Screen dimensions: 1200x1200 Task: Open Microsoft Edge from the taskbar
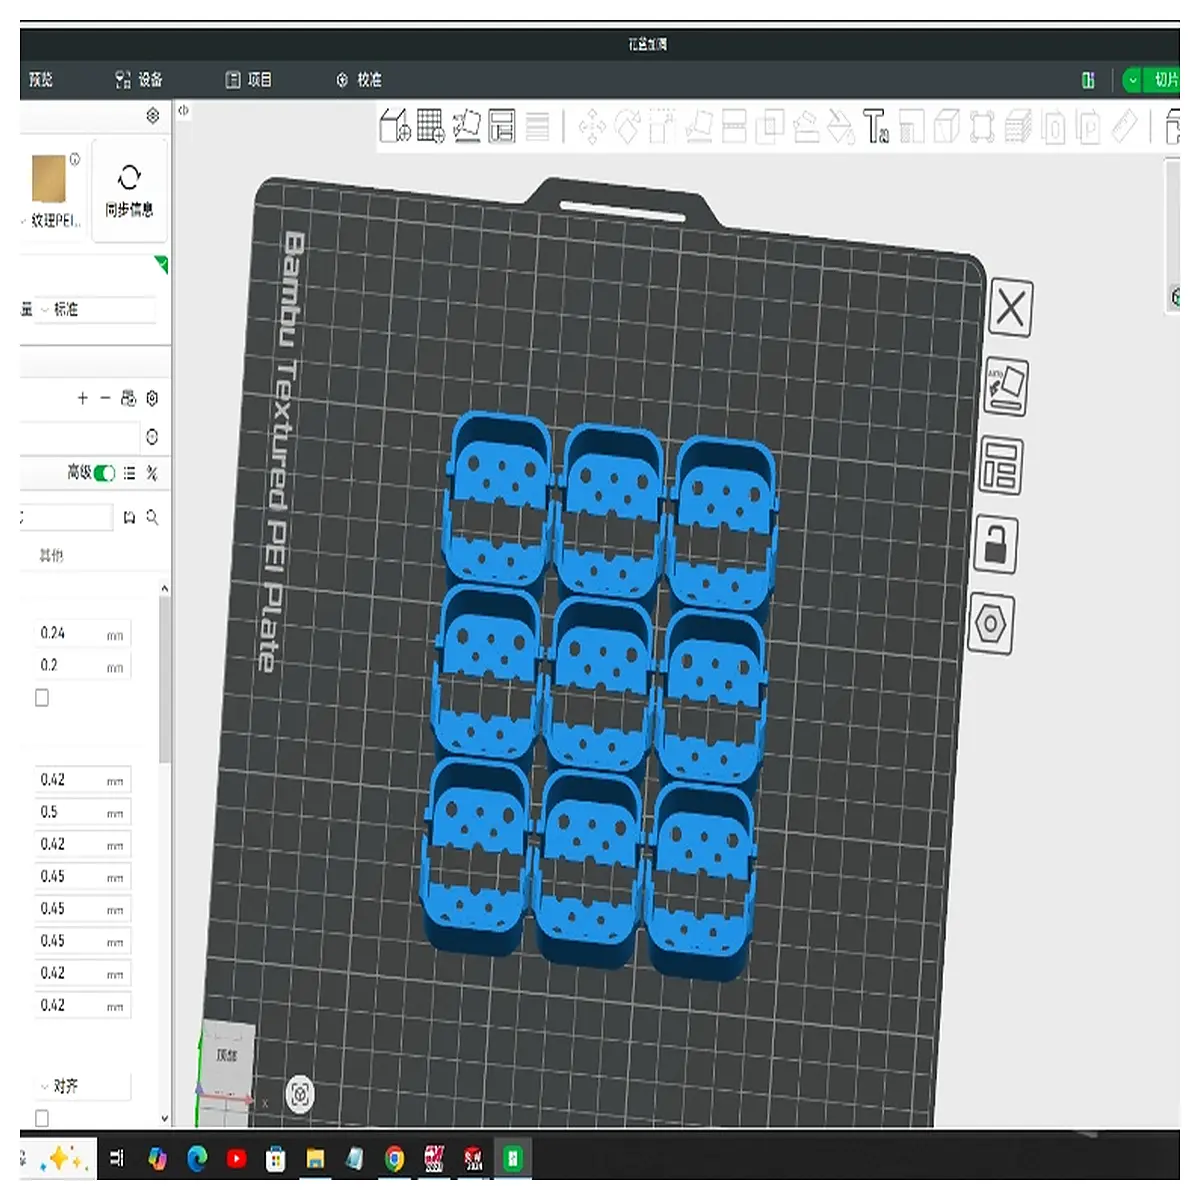click(197, 1158)
